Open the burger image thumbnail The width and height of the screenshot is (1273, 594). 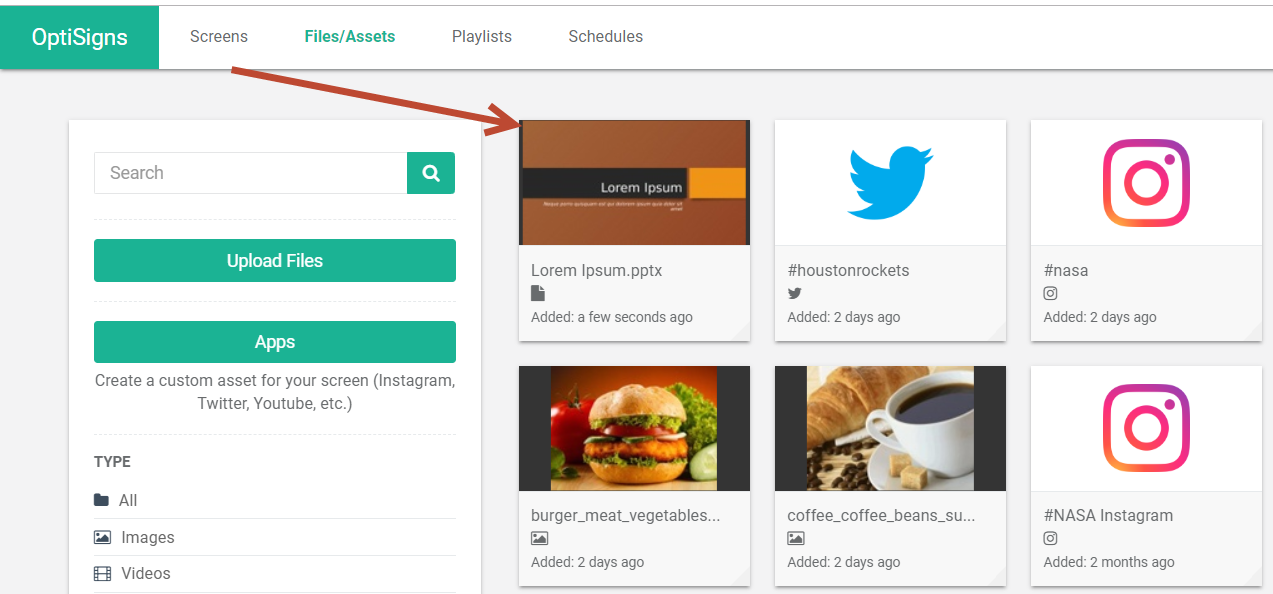pos(634,428)
